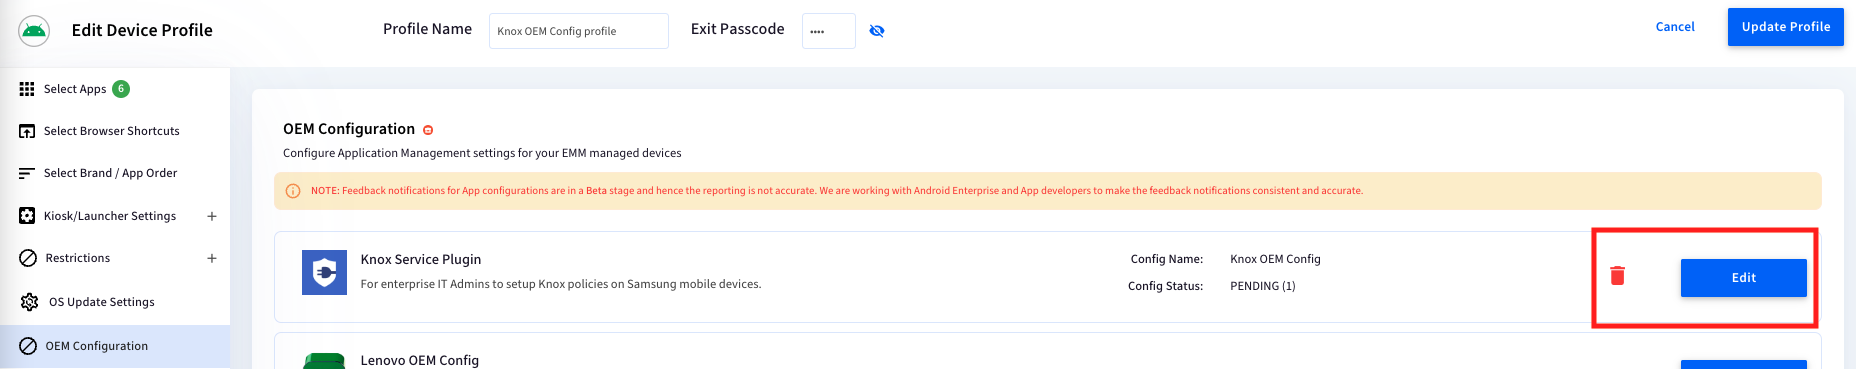
Task: Click the Lenovo OEM Config app icon
Action: tap(325, 361)
